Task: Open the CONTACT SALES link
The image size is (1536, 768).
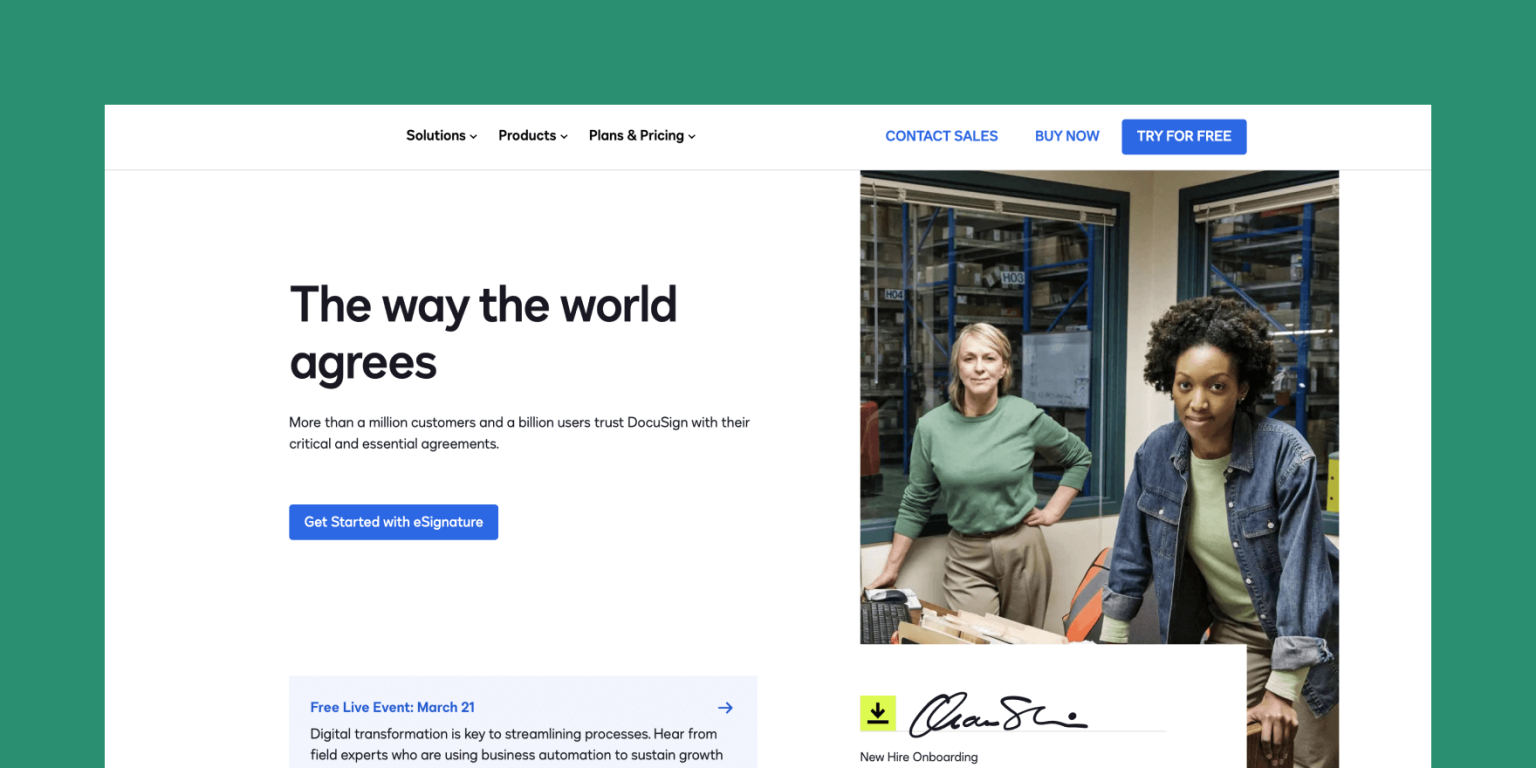Action: [941, 136]
